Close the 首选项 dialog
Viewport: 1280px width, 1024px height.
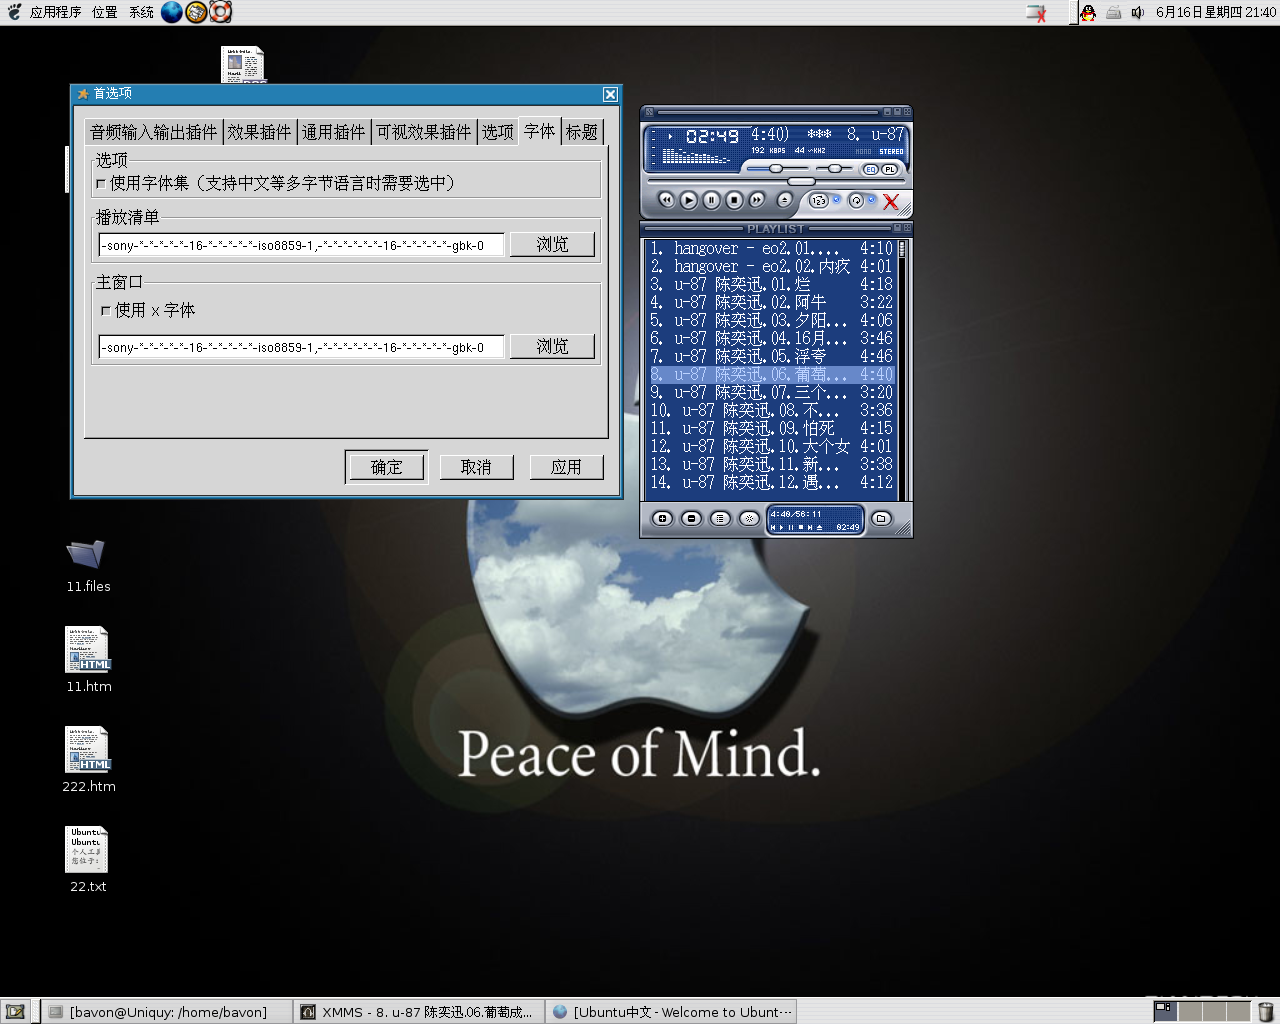(x=610, y=94)
